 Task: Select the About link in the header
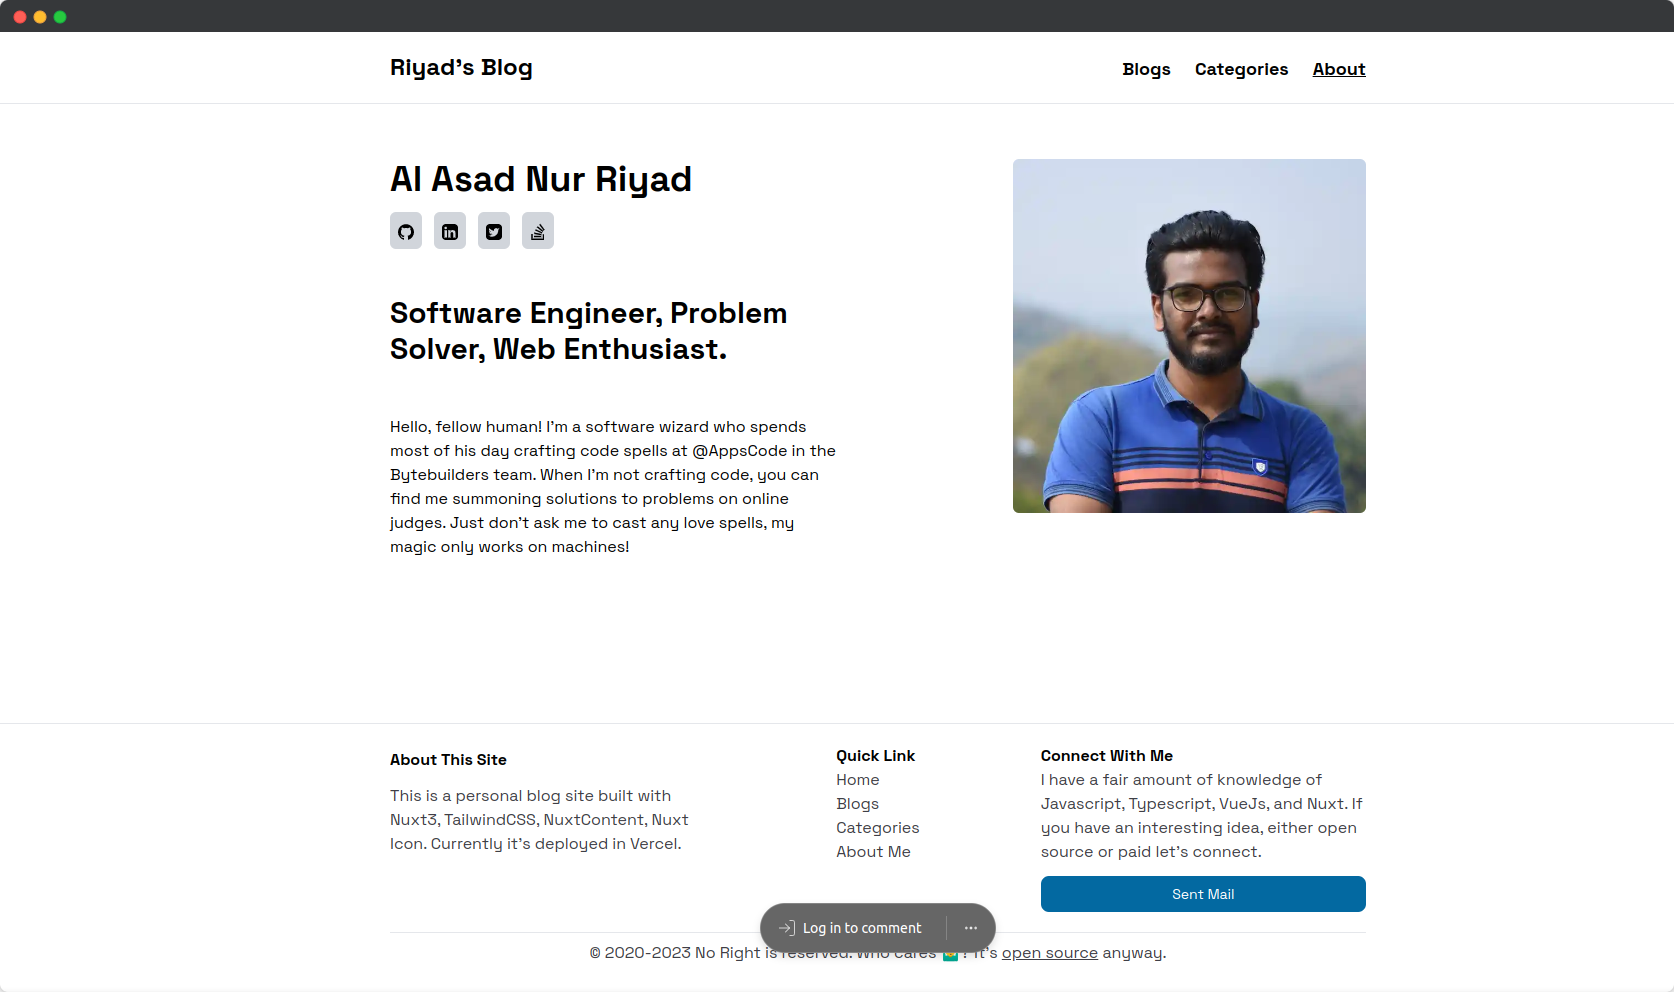tap(1338, 69)
